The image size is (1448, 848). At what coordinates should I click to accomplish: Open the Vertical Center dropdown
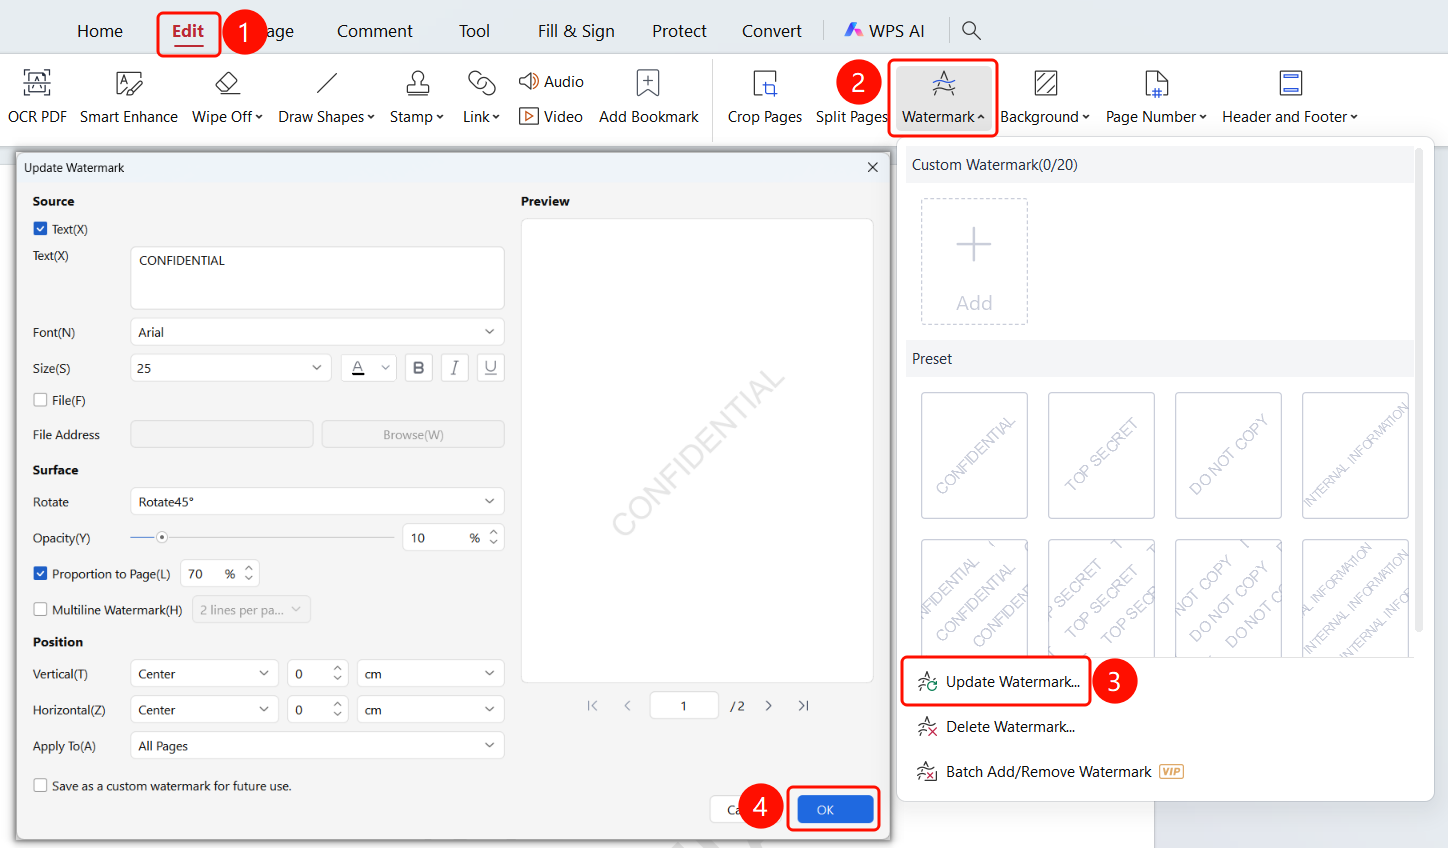pyautogui.click(x=204, y=674)
